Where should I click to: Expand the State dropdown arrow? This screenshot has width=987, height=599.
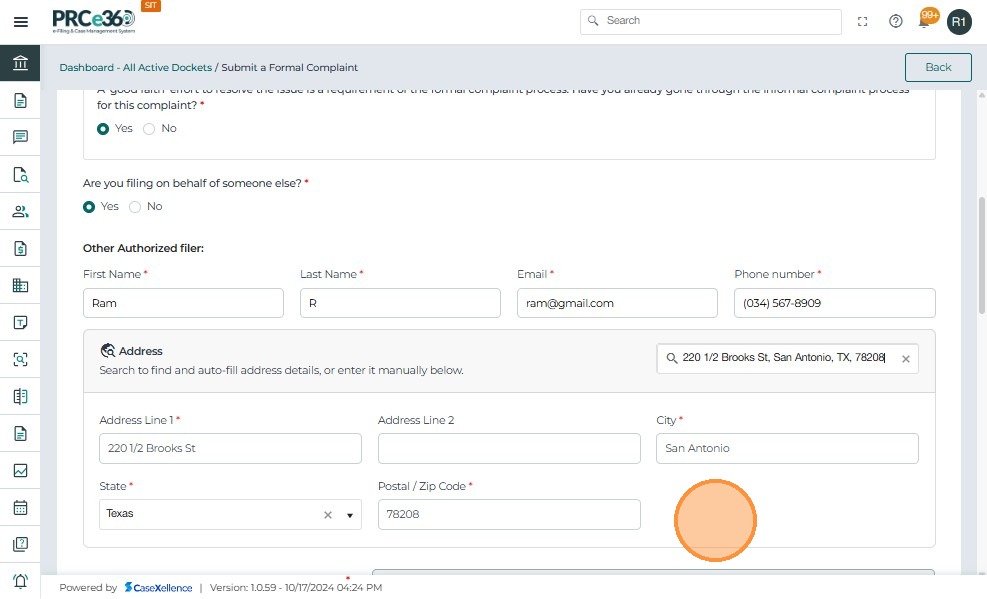[350, 515]
